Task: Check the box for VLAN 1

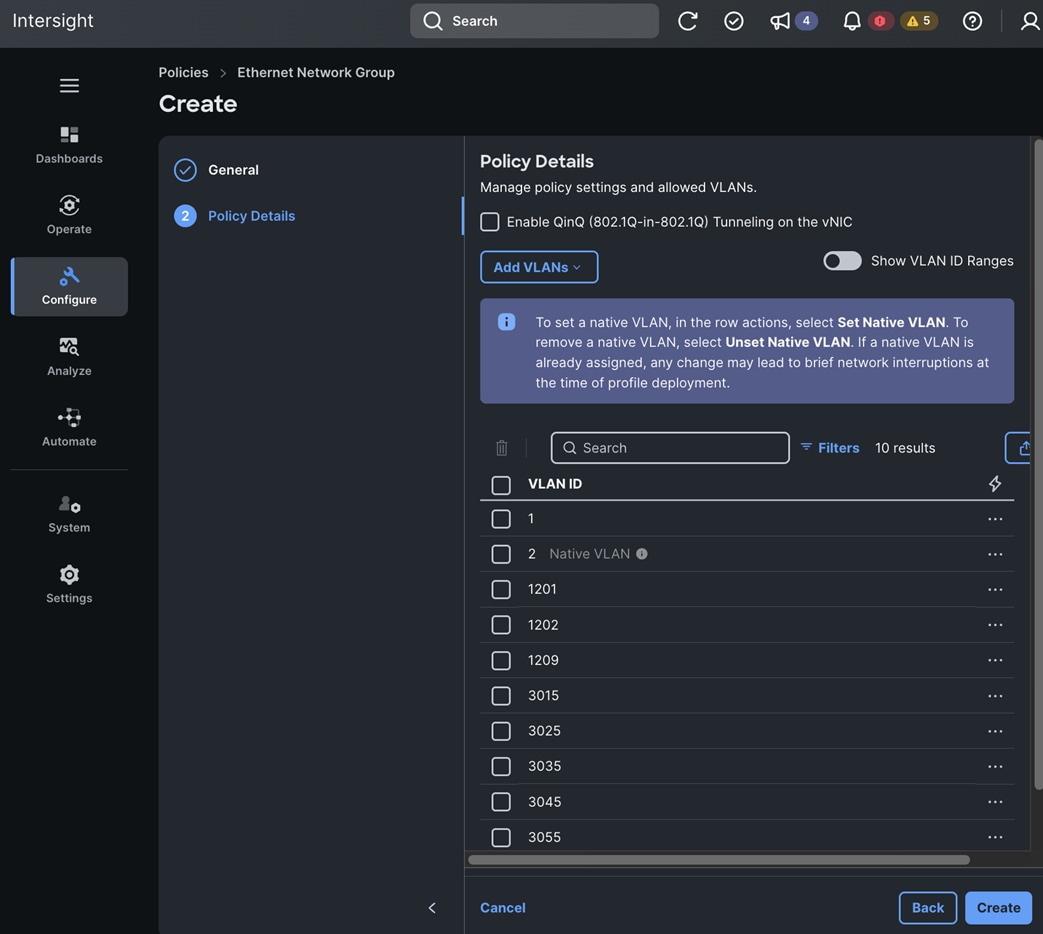Action: (501, 519)
